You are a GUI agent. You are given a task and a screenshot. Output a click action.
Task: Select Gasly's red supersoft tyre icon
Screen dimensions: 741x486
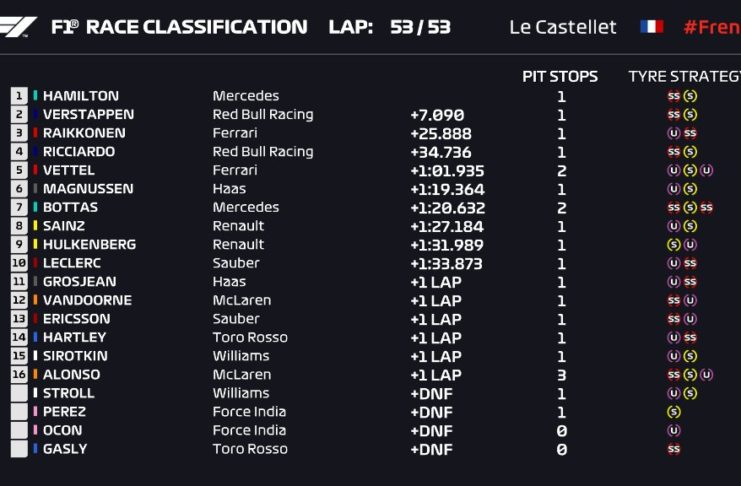tap(674, 449)
